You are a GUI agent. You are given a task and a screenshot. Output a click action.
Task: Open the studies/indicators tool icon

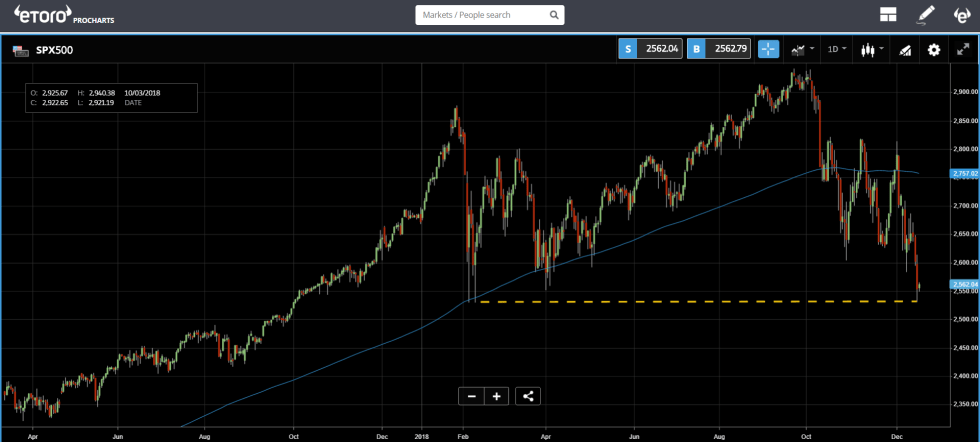point(905,49)
